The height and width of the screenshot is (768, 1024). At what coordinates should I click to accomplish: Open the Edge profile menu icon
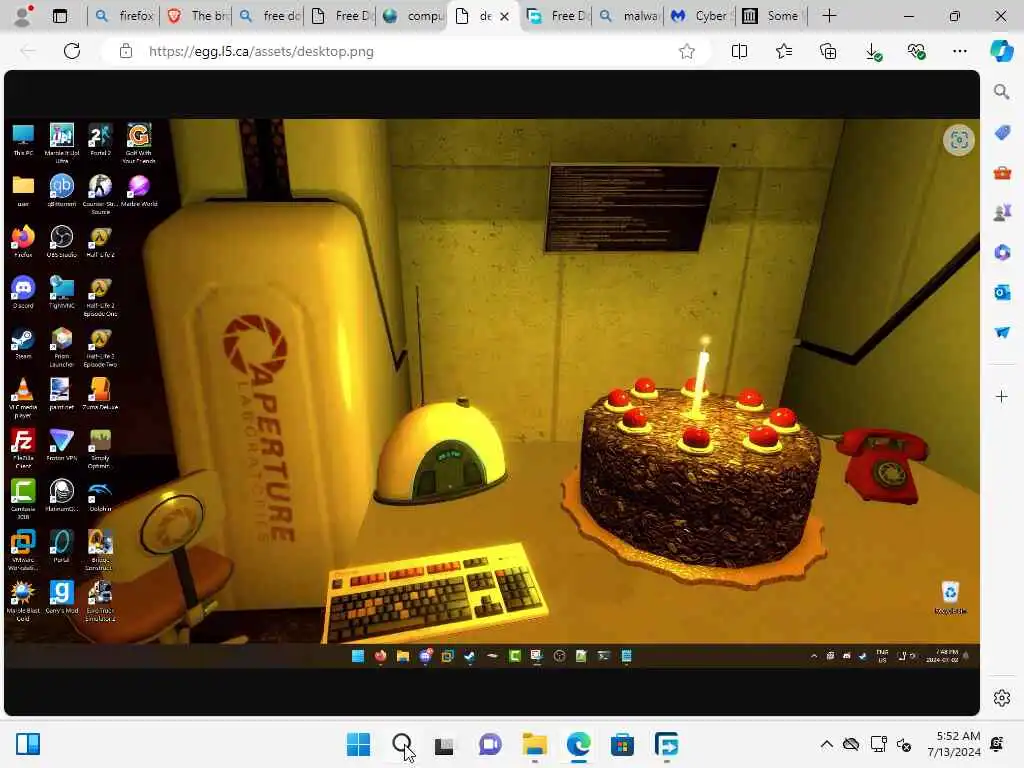[x=23, y=16]
